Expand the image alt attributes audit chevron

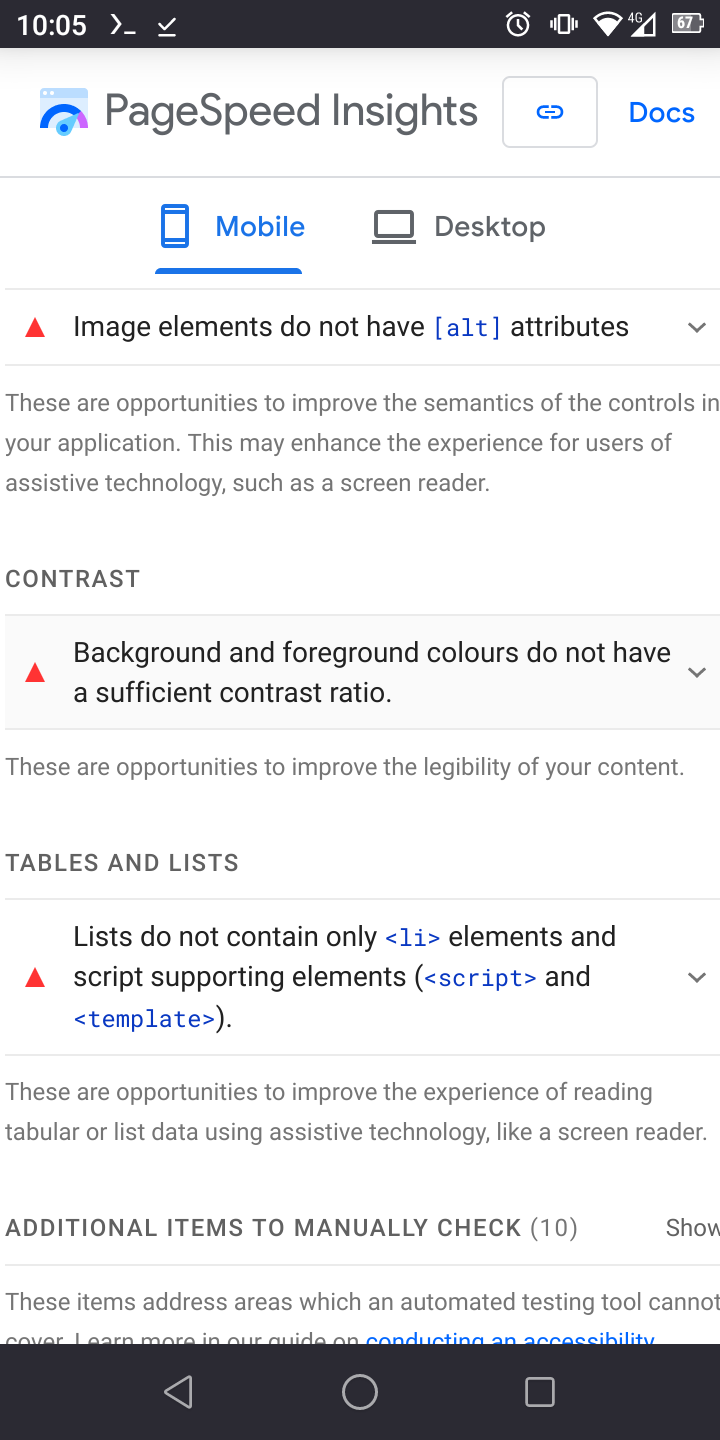click(697, 327)
